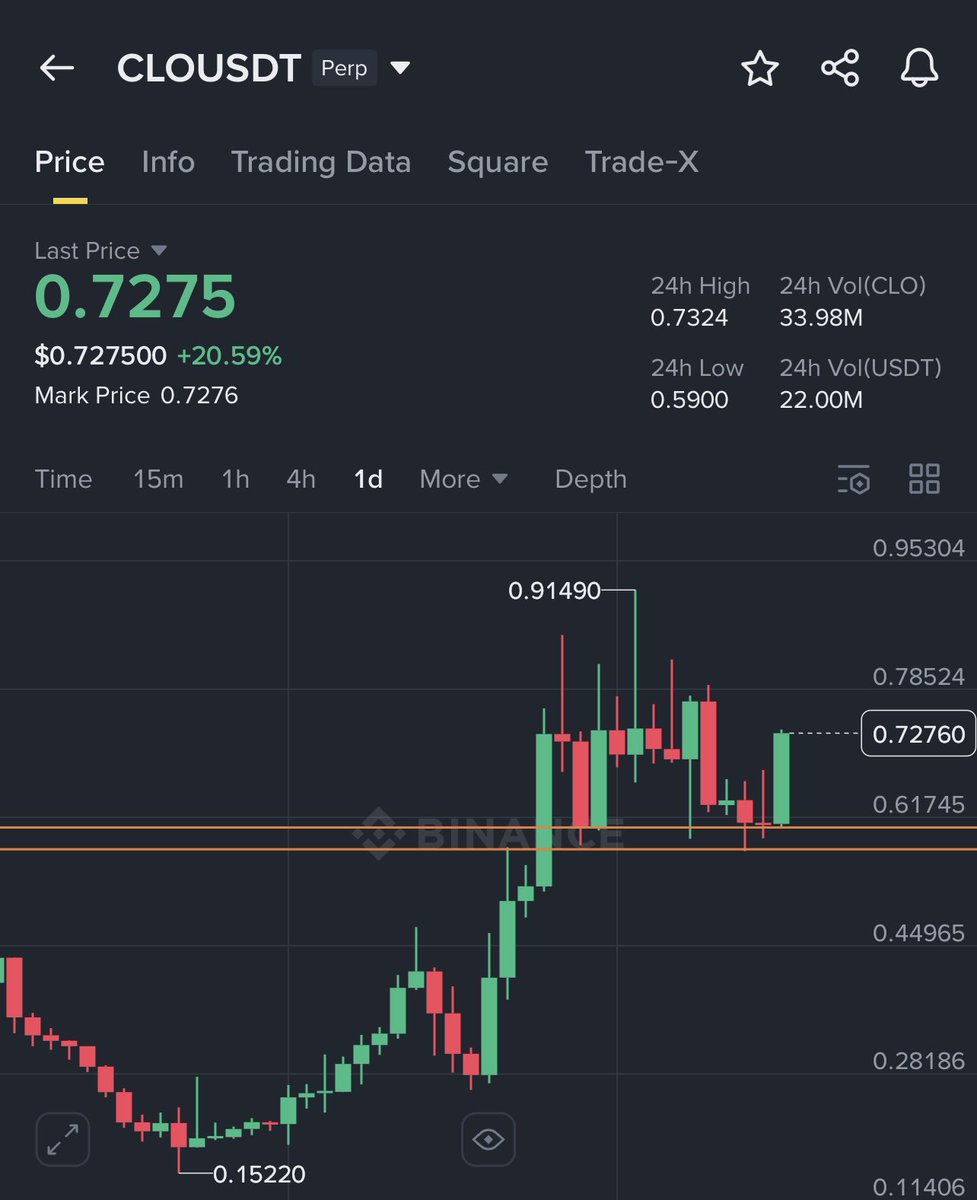Select the Info tab

167,162
